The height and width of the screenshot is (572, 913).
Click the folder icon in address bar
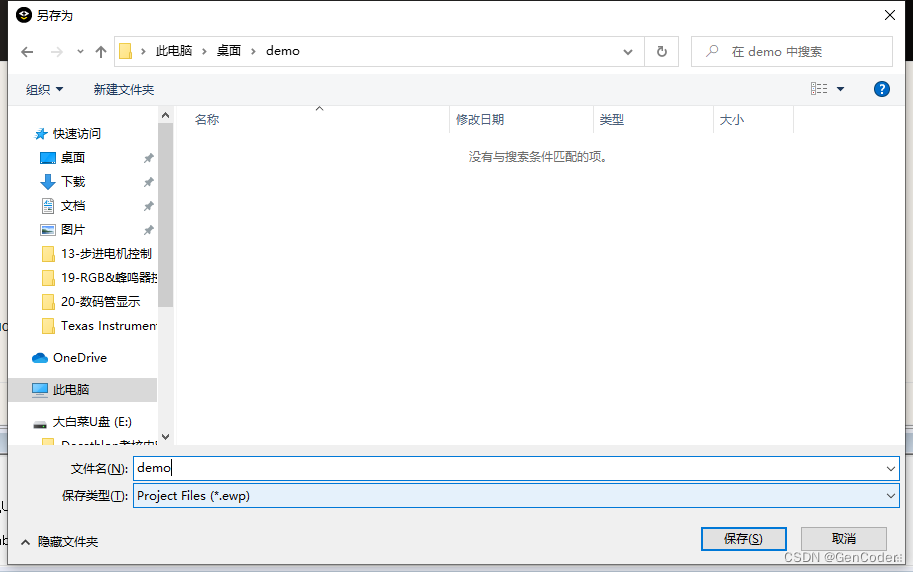125,51
